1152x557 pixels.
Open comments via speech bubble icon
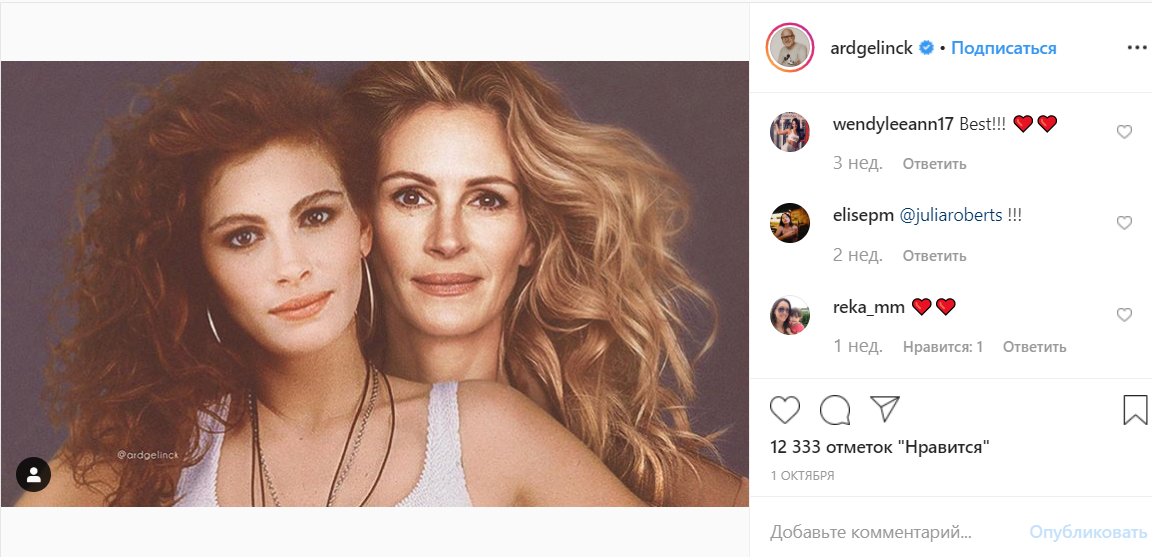tap(835, 410)
